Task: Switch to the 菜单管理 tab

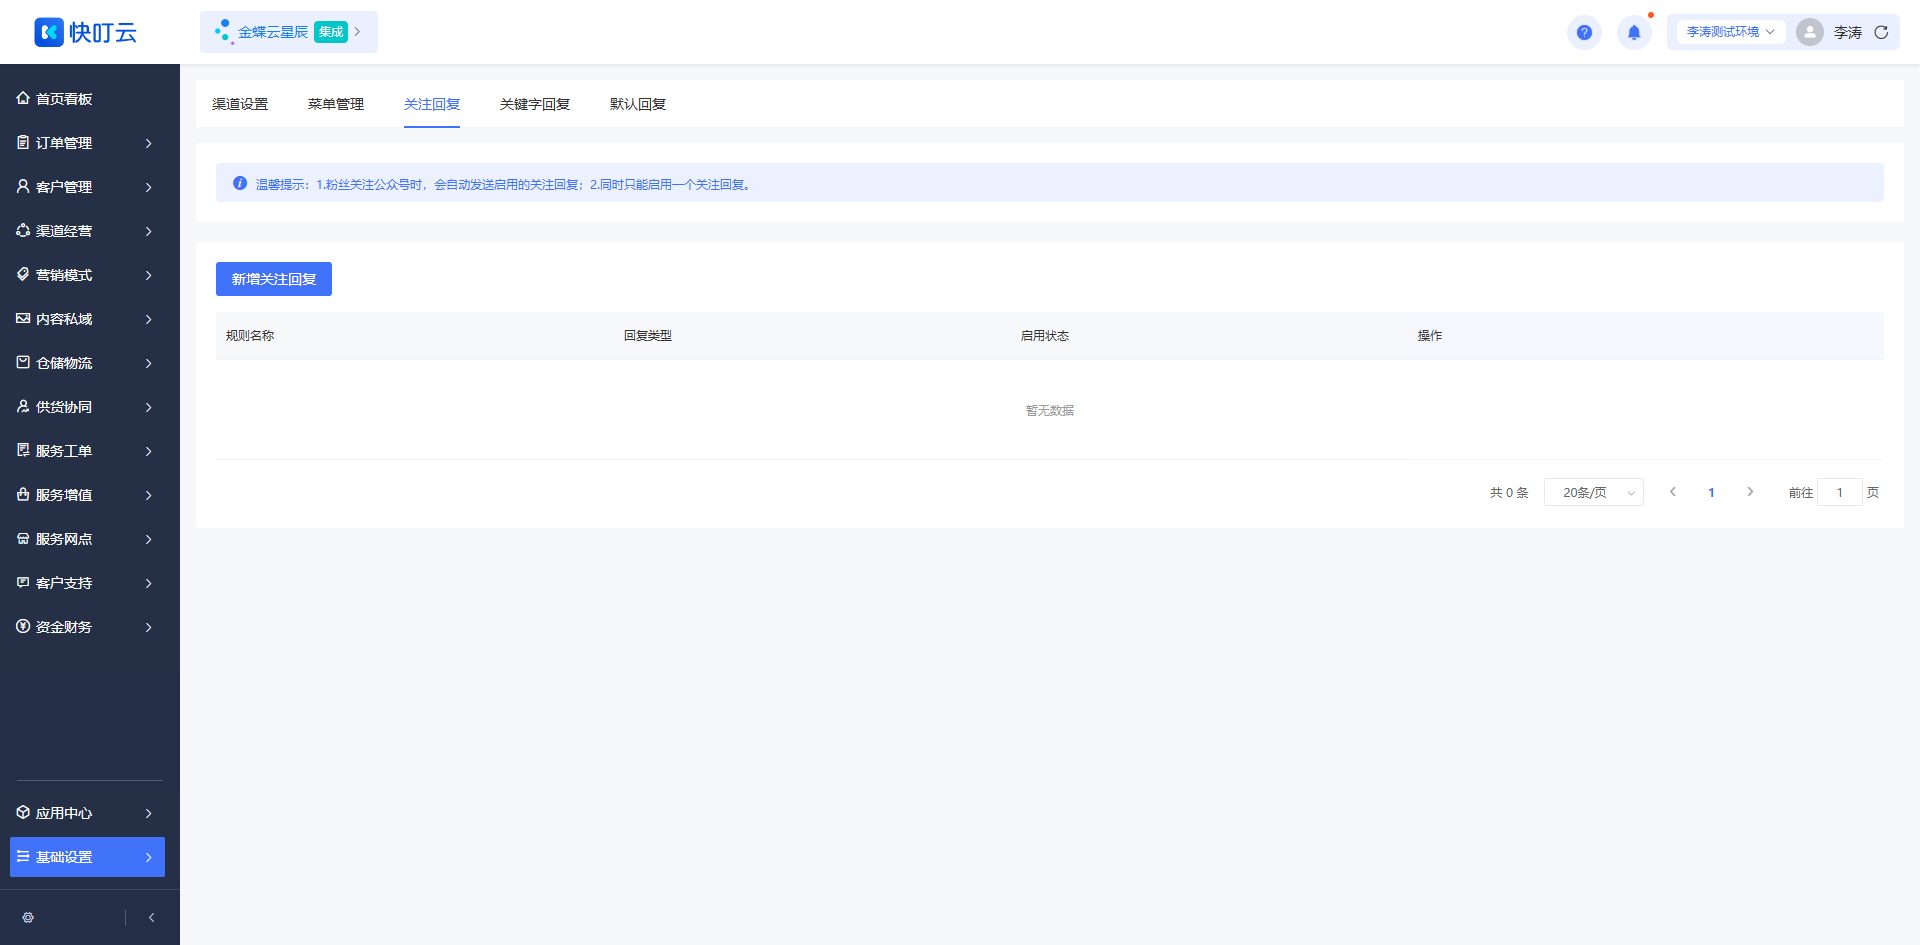Action: [336, 104]
